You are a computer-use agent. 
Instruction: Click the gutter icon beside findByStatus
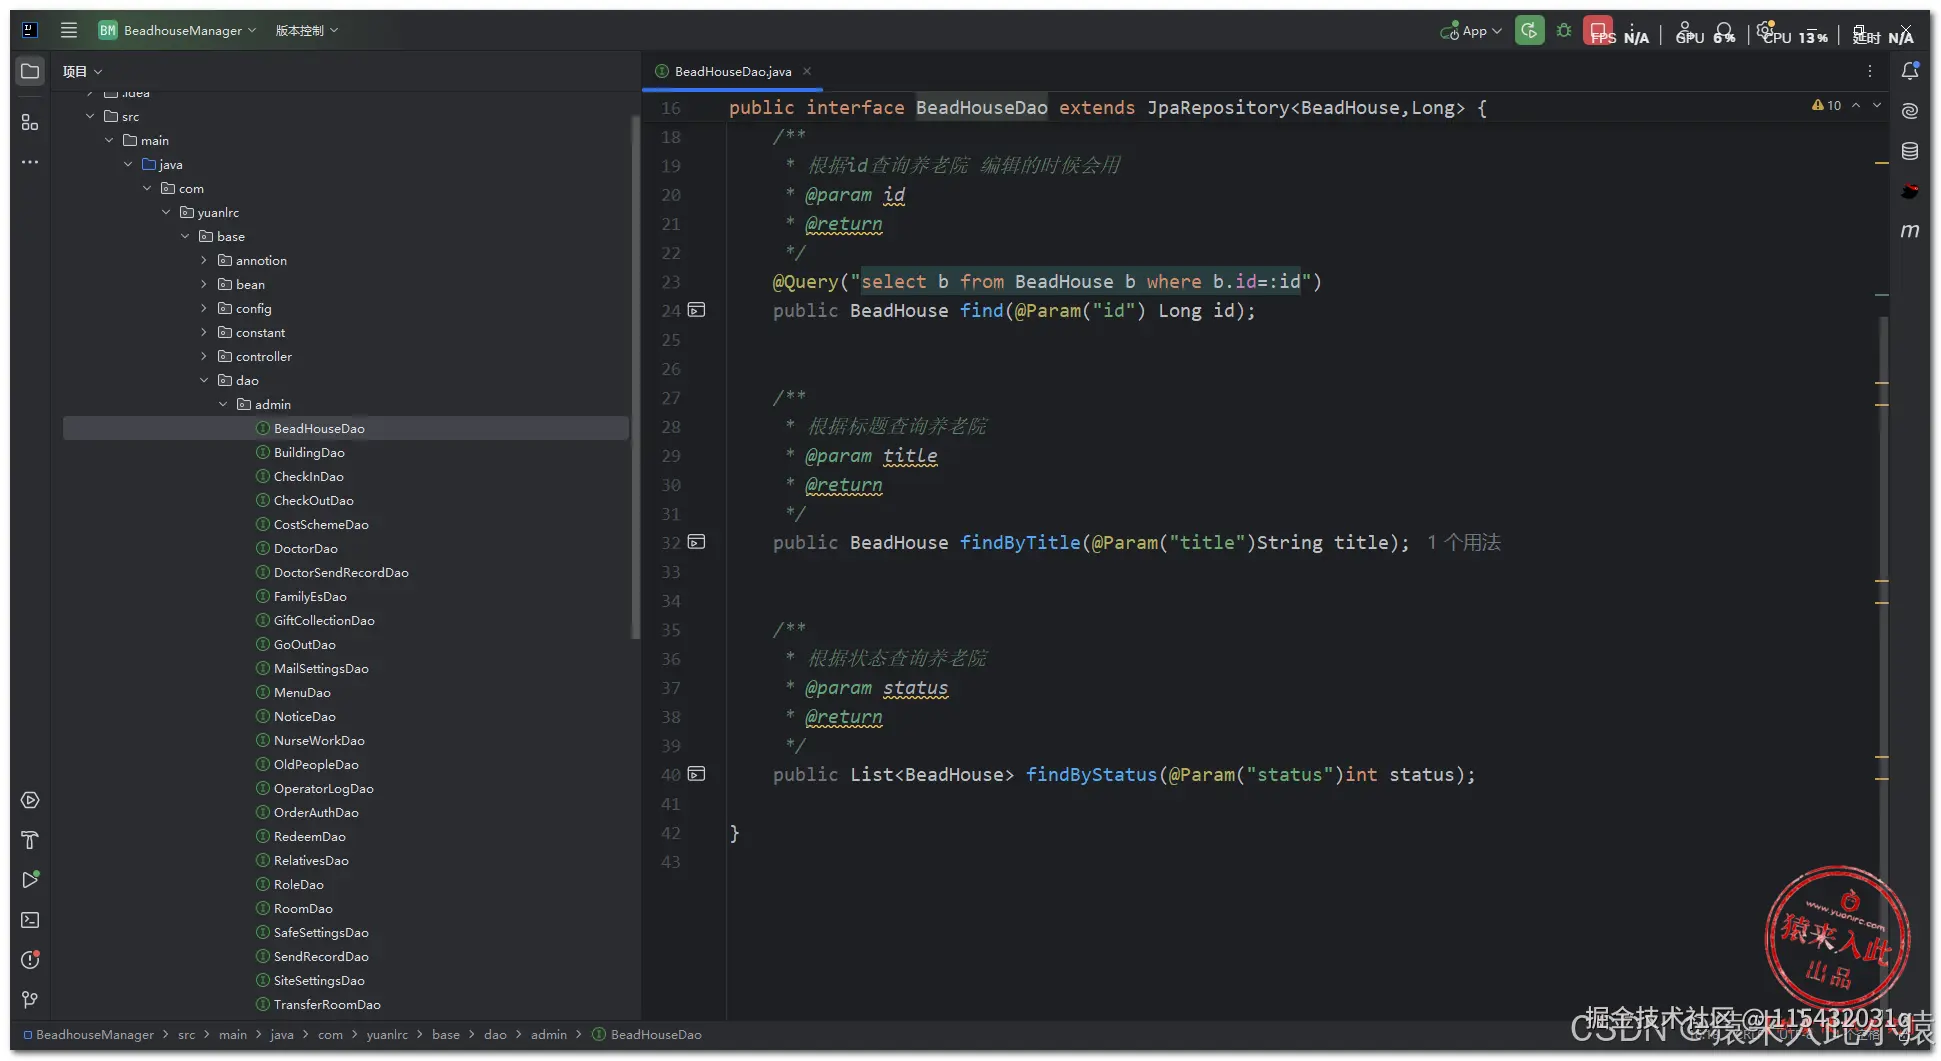[x=697, y=774]
